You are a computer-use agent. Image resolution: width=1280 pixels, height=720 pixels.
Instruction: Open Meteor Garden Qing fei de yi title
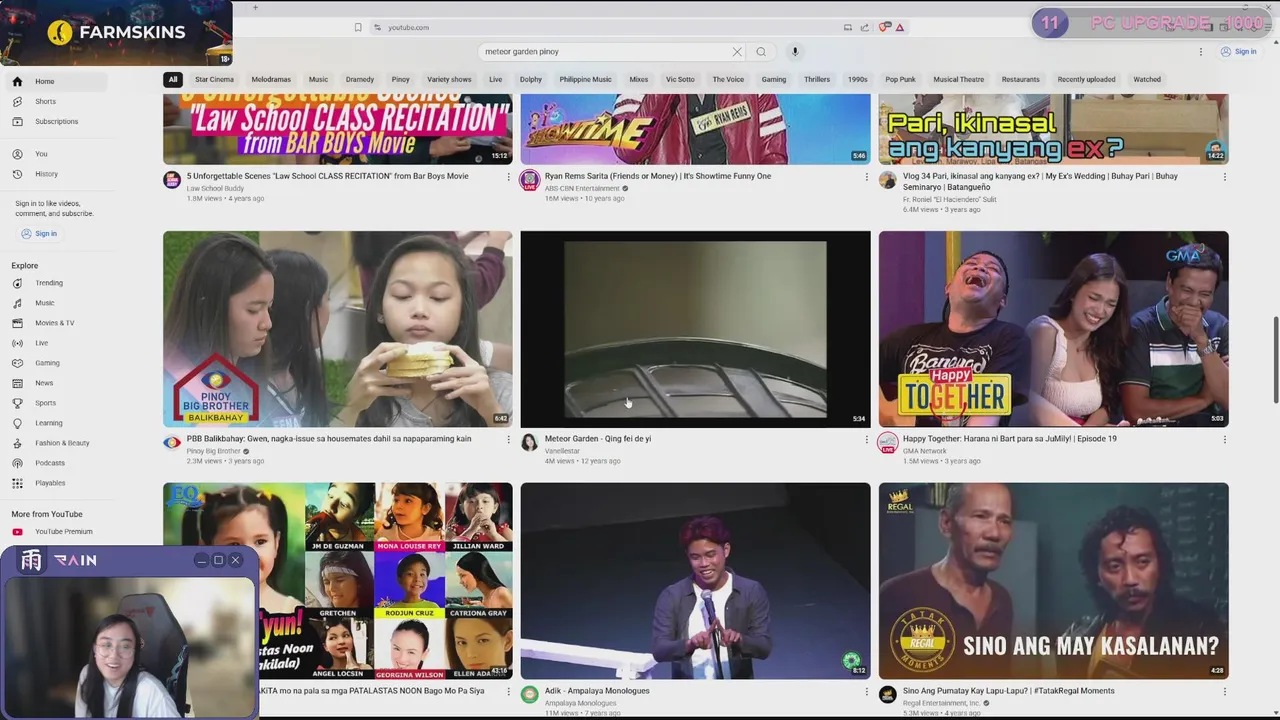click(x=598, y=439)
